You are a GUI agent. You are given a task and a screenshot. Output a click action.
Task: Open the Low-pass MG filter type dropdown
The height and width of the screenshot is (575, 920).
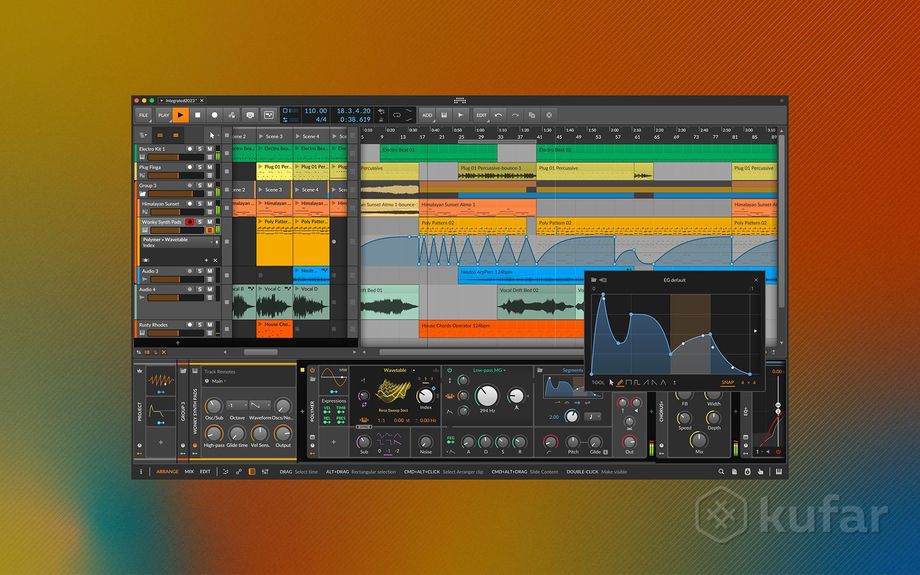click(x=489, y=370)
